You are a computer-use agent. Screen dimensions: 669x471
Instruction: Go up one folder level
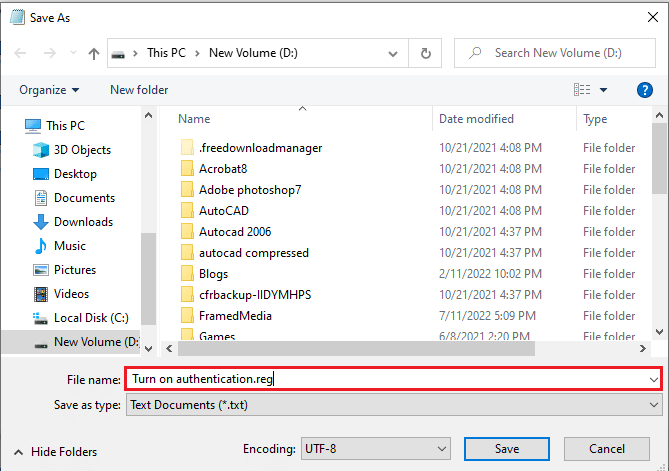pyautogui.click(x=93, y=53)
